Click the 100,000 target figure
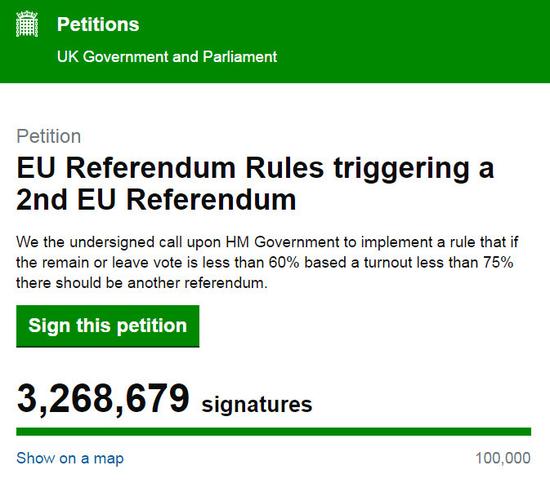The height and width of the screenshot is (492, 550). coord(503,458)
